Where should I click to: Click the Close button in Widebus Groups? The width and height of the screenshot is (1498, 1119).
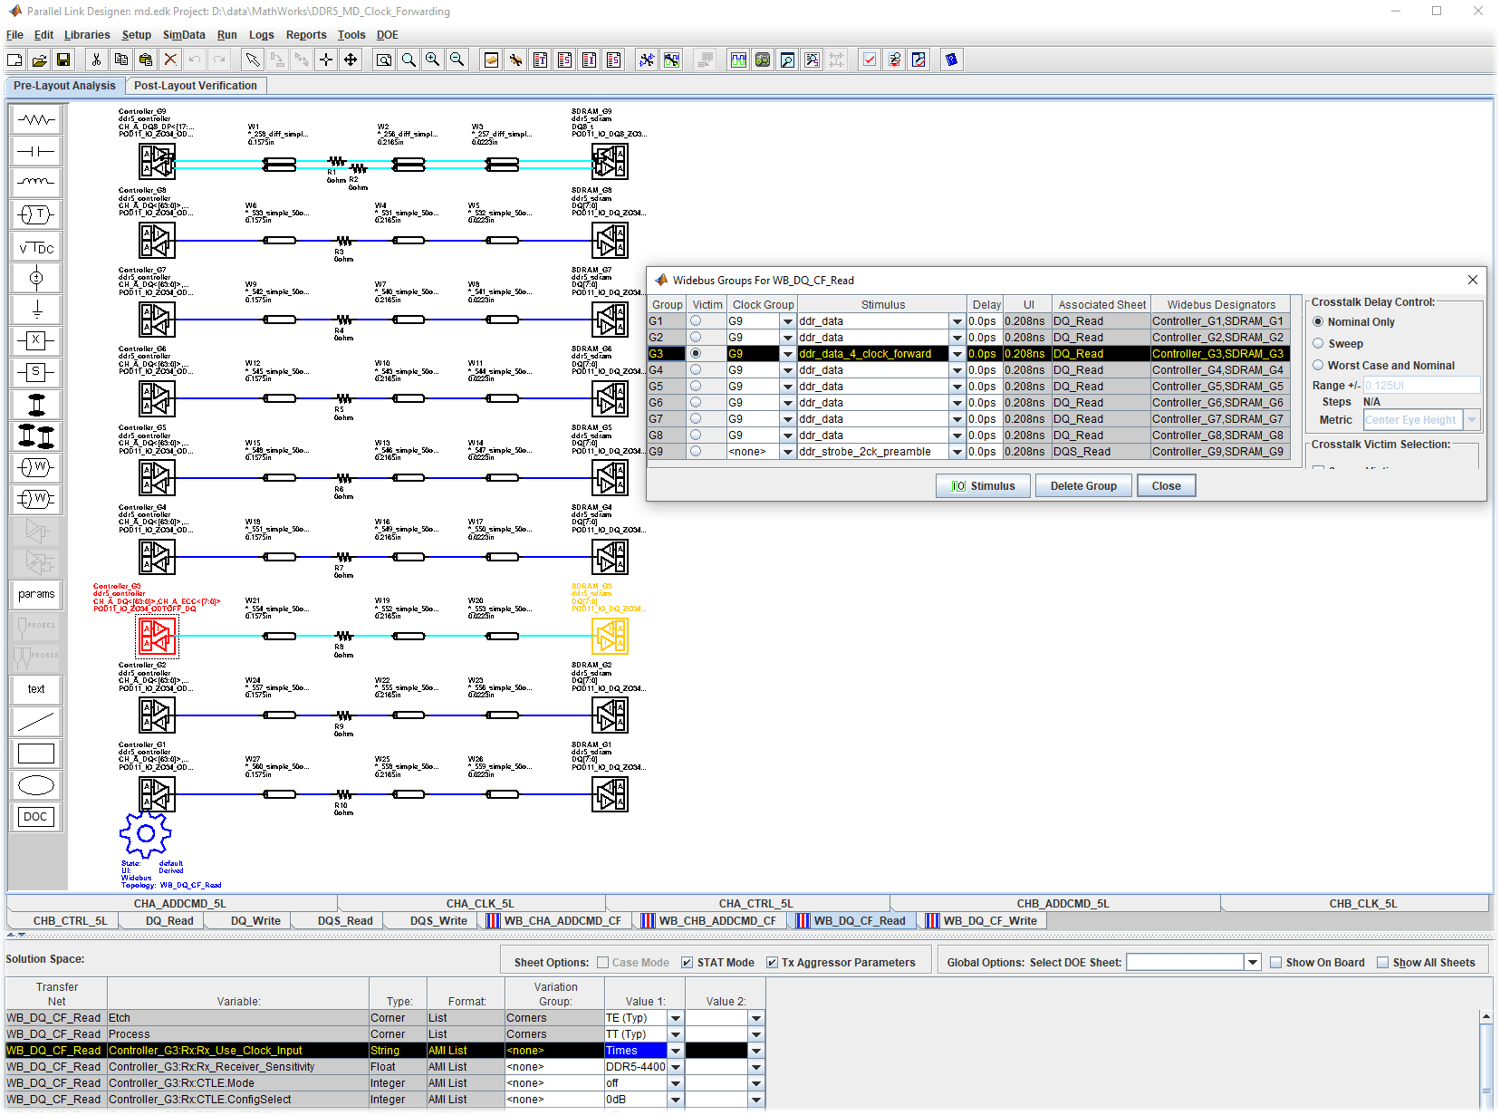point(1166,486)
